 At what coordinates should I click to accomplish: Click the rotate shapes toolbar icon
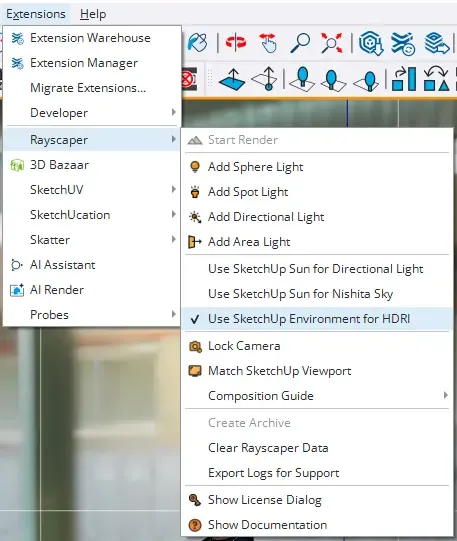(x=436, y=79)
